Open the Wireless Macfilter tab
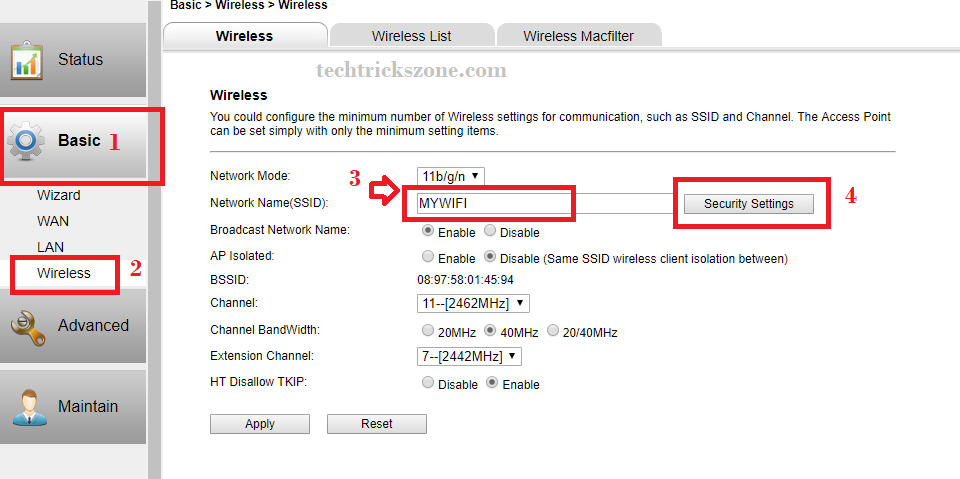The height and width of the screenshot is (479, 960). click(578, 36)
